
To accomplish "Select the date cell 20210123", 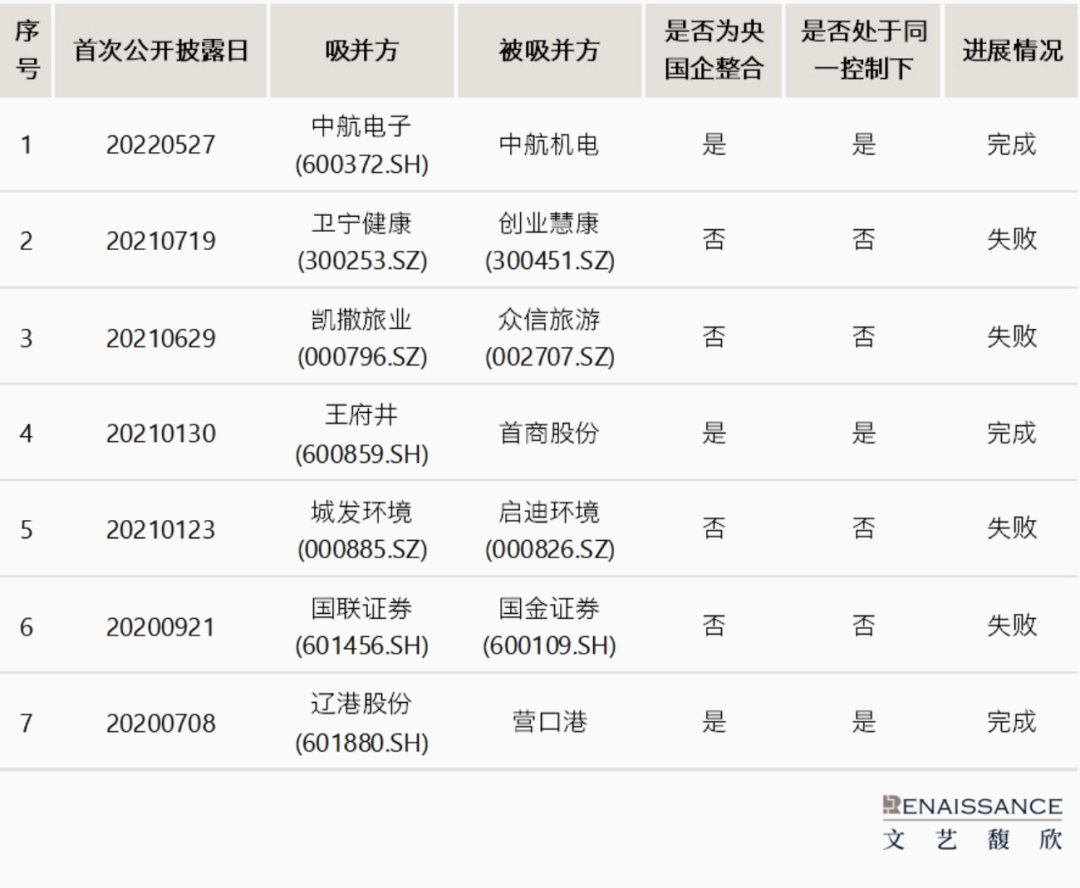I will 160,529.
